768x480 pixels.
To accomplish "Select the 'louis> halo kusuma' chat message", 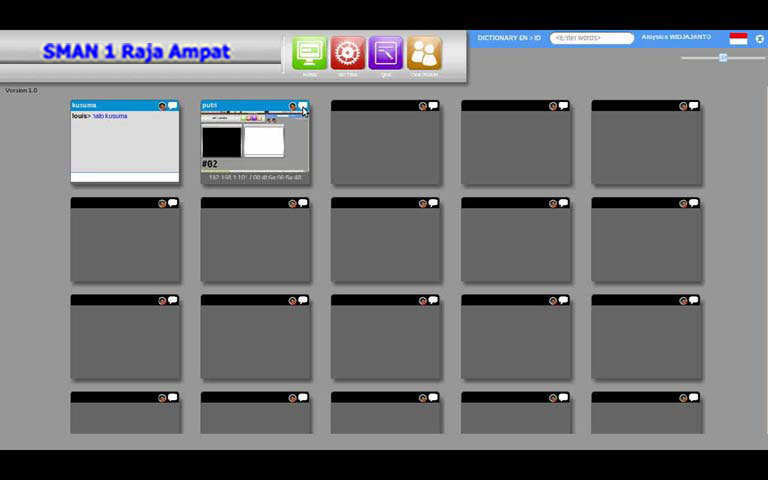I will (x=100, y=116).
